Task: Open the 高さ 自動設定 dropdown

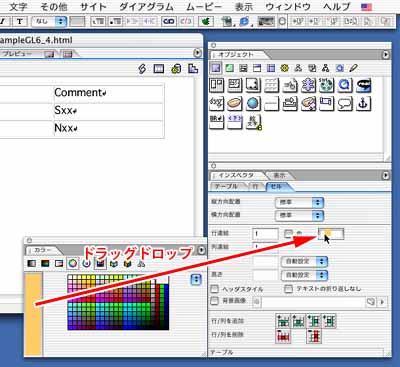Action: point(304,275)
